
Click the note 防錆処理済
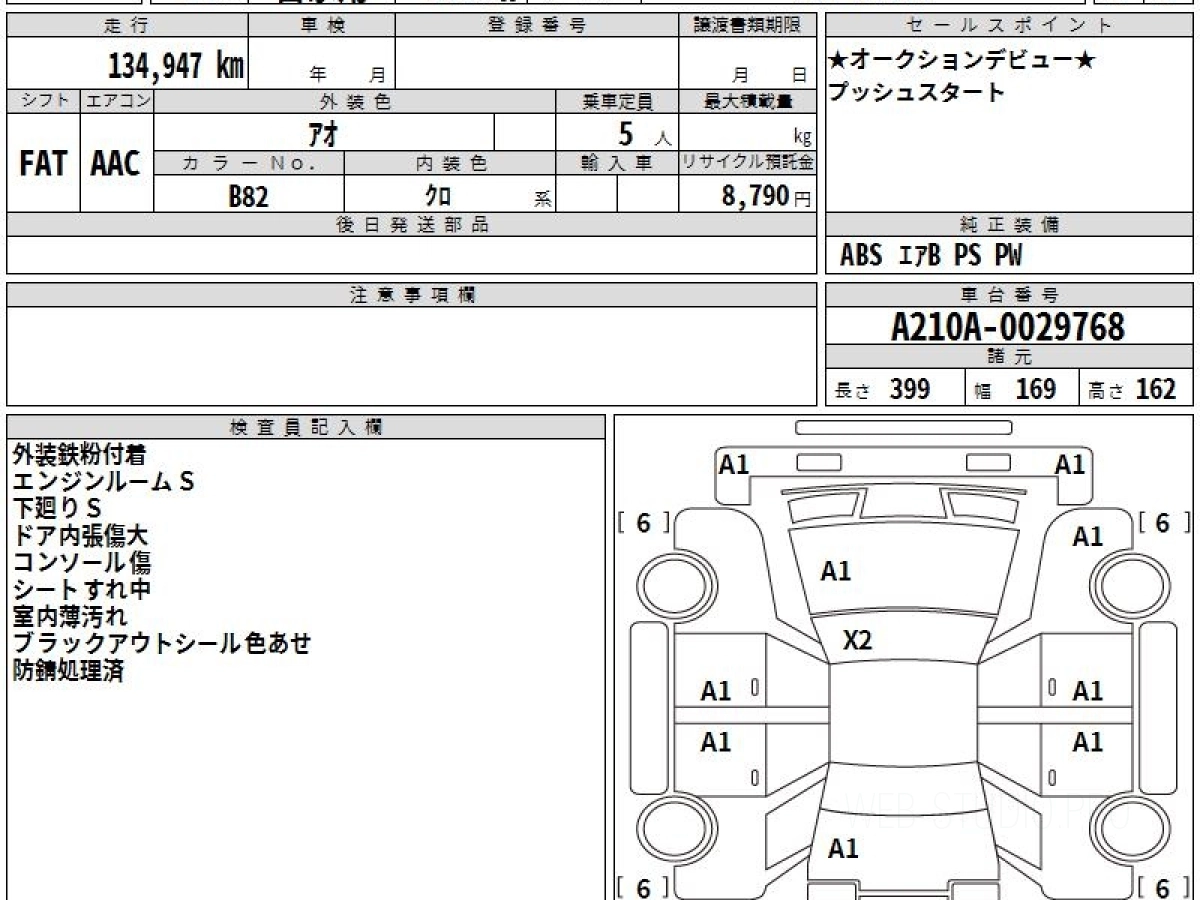tap(68, 671)
